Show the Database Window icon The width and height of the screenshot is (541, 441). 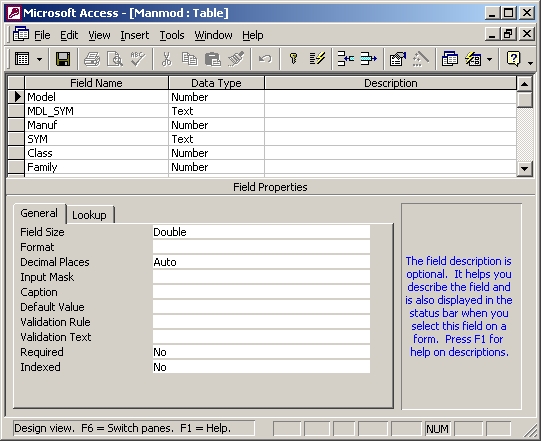tap(450, 59)
